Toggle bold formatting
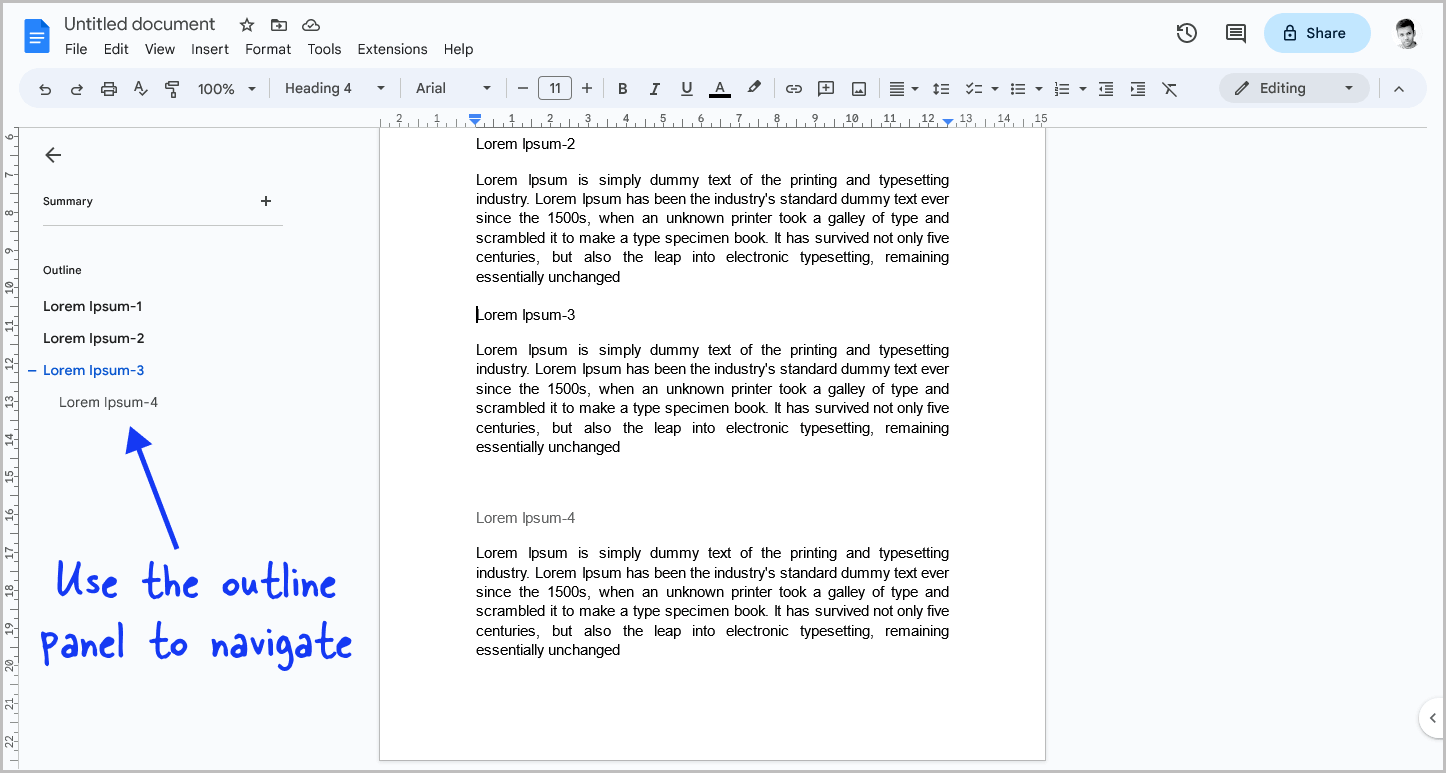Image resolution: width=1446 pixels, height=773 pixels. pos(622,88)
